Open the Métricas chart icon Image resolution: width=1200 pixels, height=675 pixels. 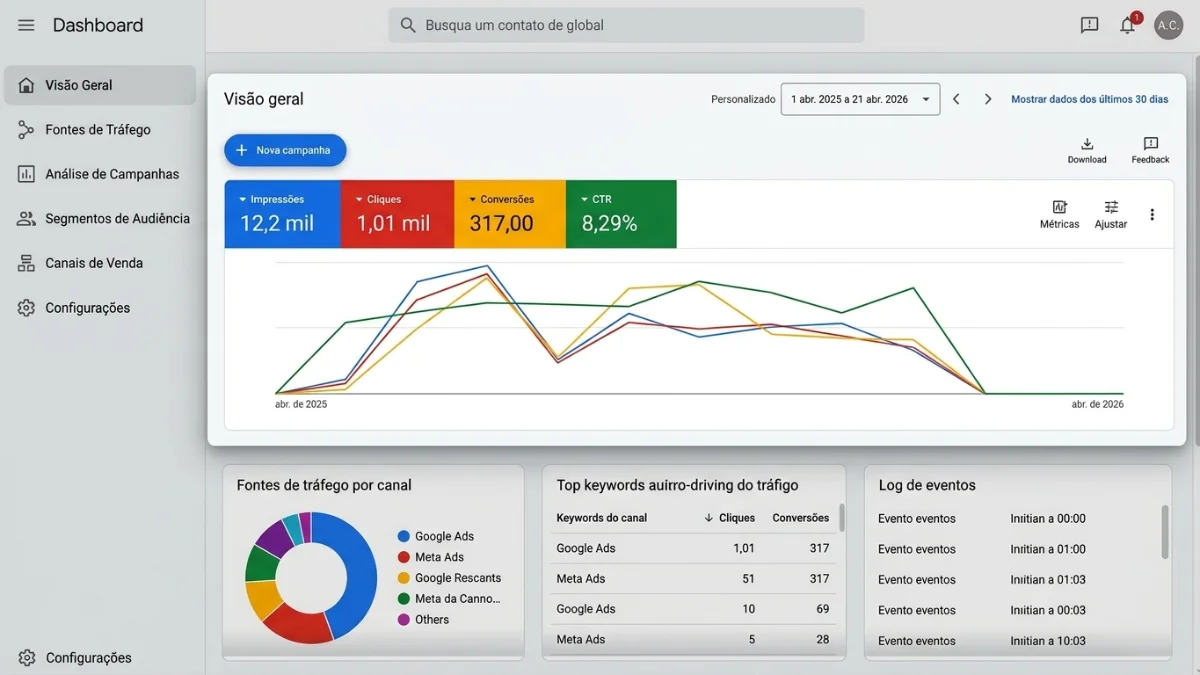click(1059, 208)
